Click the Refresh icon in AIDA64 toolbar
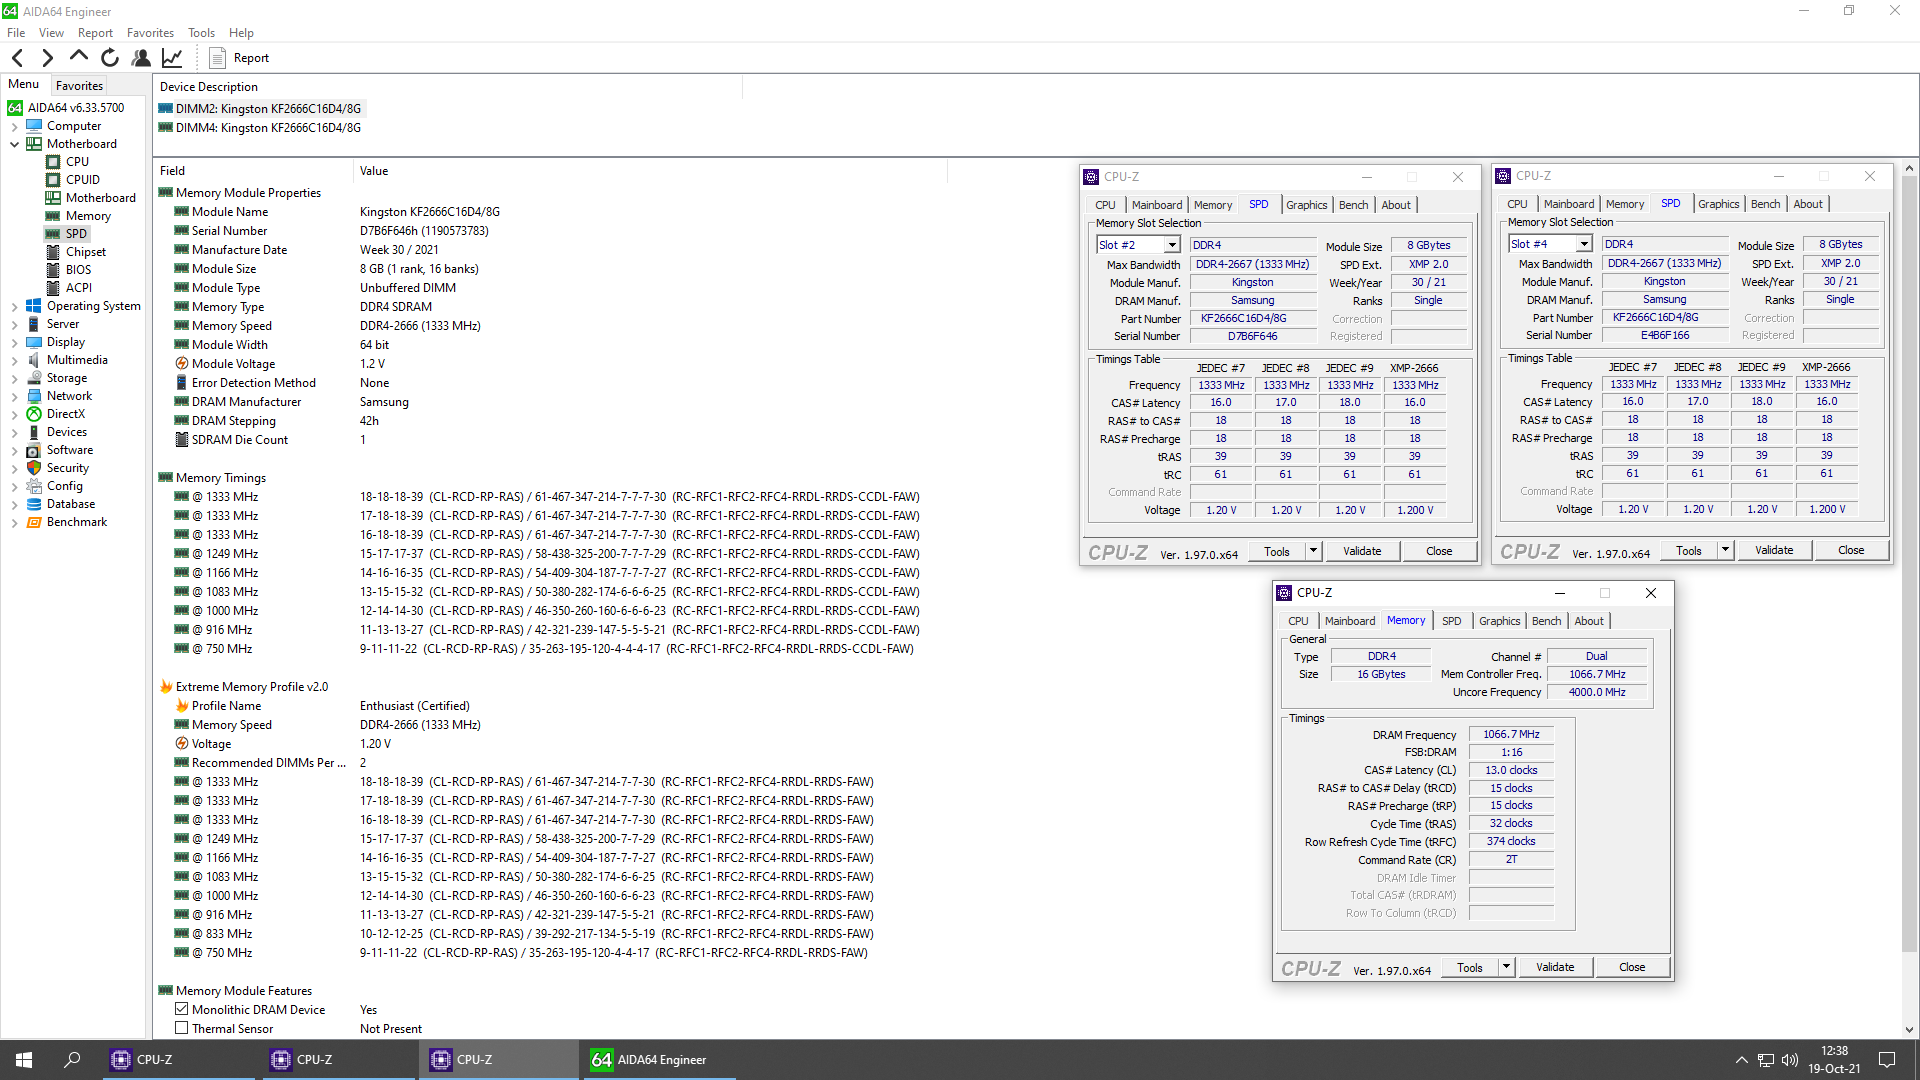The image size is (1920, 1080). tap(110, 58)
